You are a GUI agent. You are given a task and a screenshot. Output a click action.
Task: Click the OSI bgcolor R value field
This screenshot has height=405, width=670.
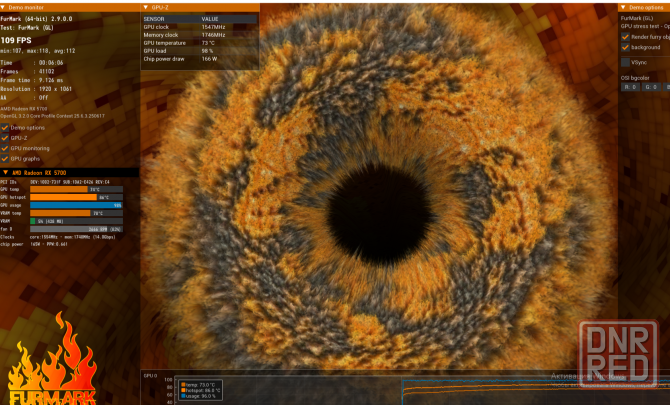point(630,87)
